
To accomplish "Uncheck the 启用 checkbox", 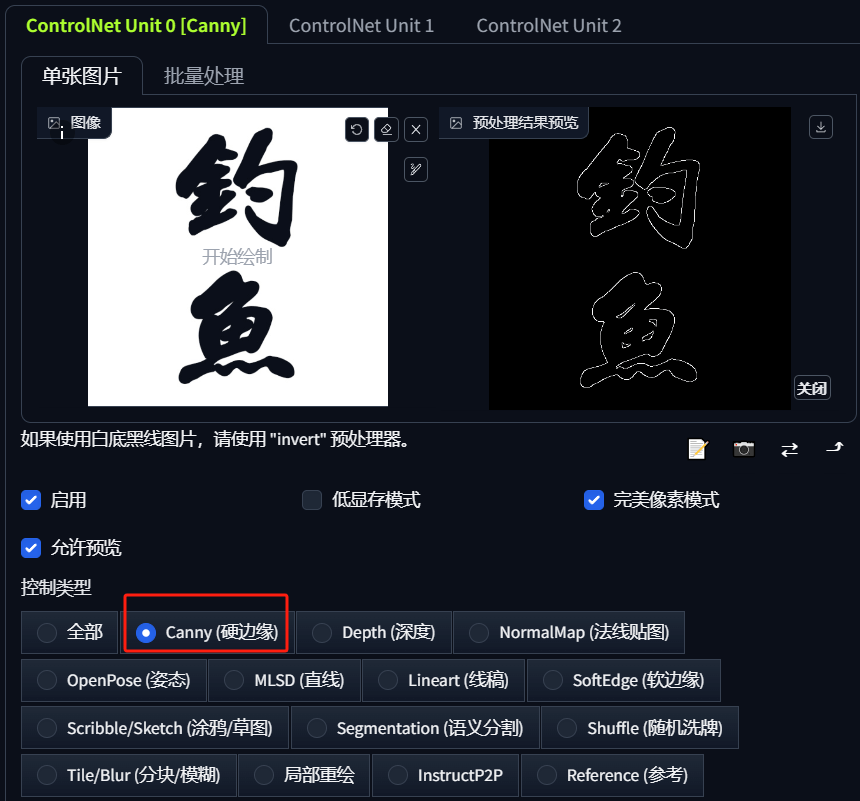I will coord(31,500).
